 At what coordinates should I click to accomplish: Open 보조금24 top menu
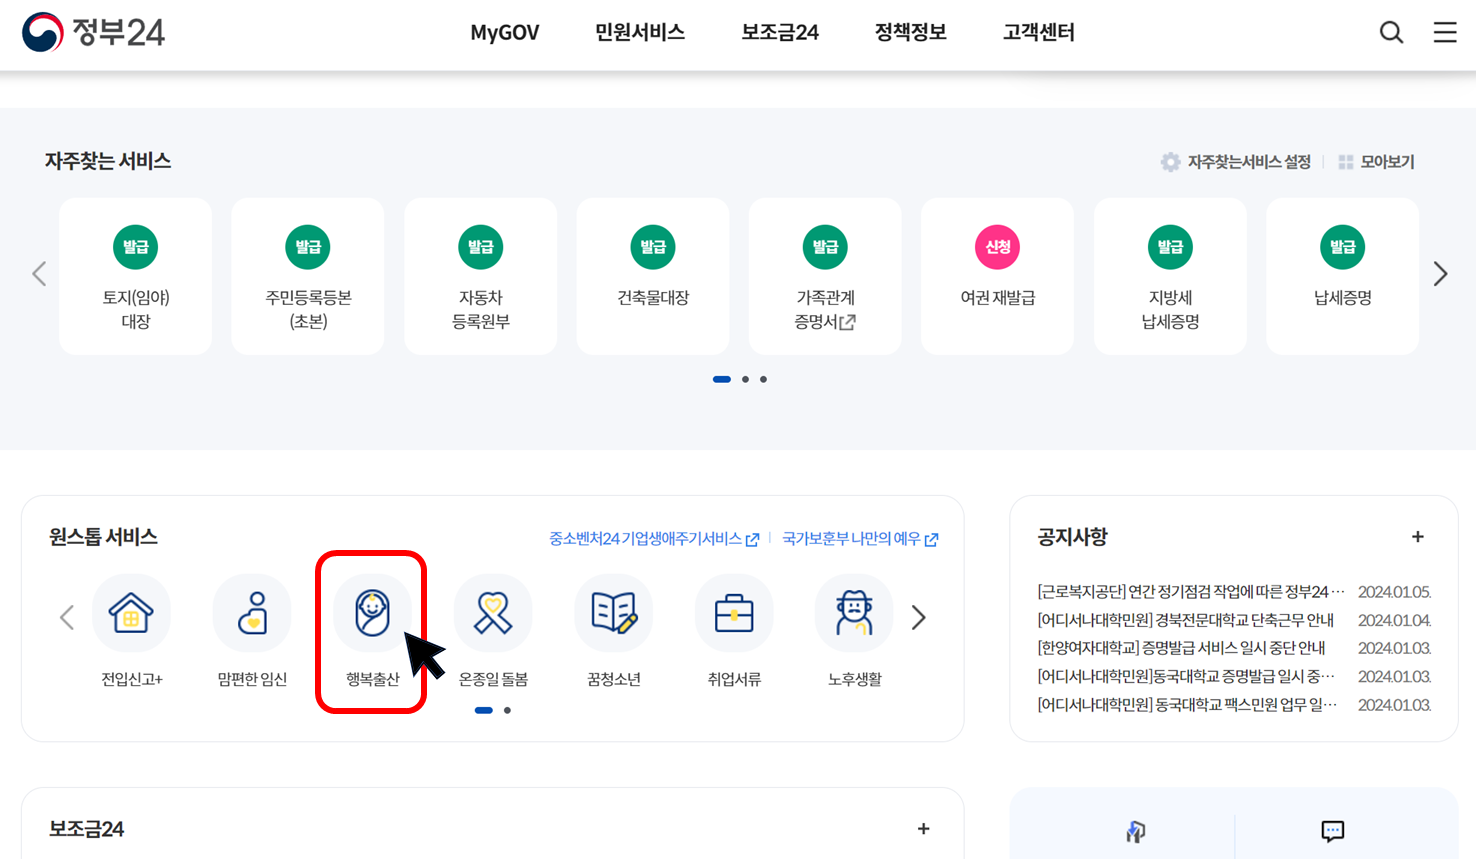pos(780,33)
